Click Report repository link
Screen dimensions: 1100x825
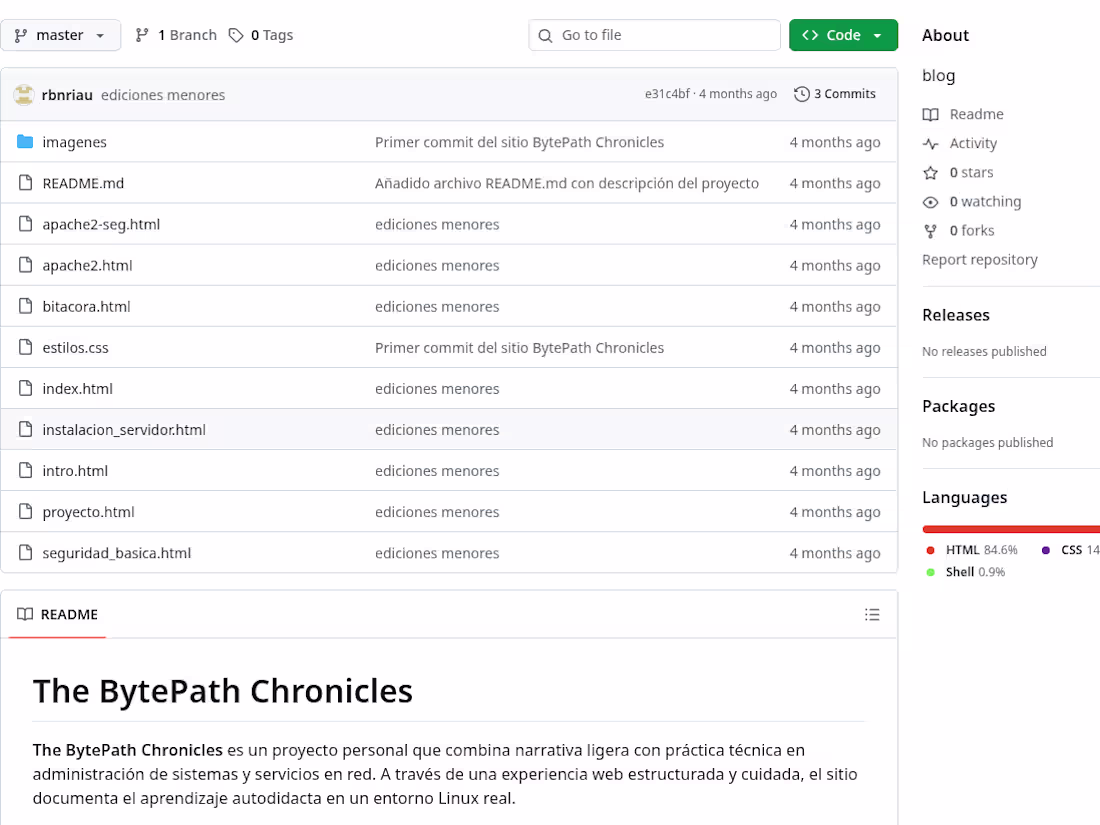click(980, 259)
